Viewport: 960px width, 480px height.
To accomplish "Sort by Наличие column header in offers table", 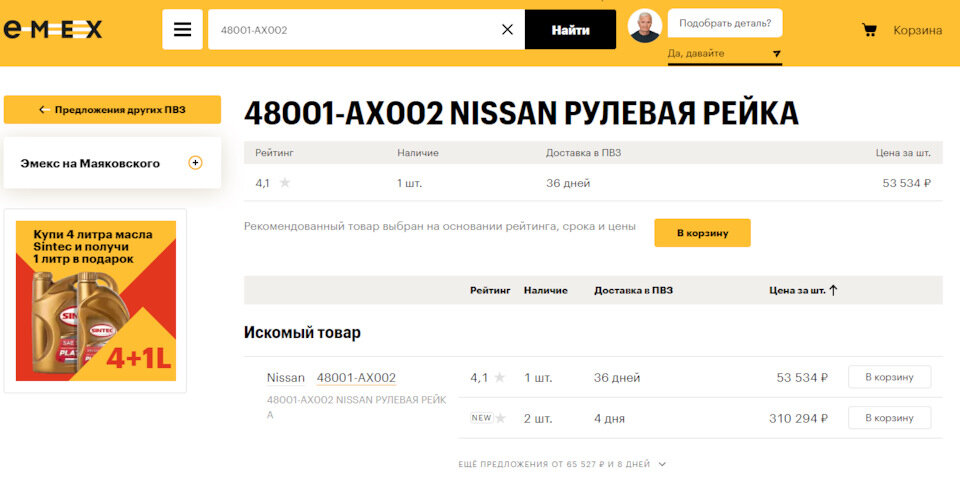I will (x=546, y=290).
